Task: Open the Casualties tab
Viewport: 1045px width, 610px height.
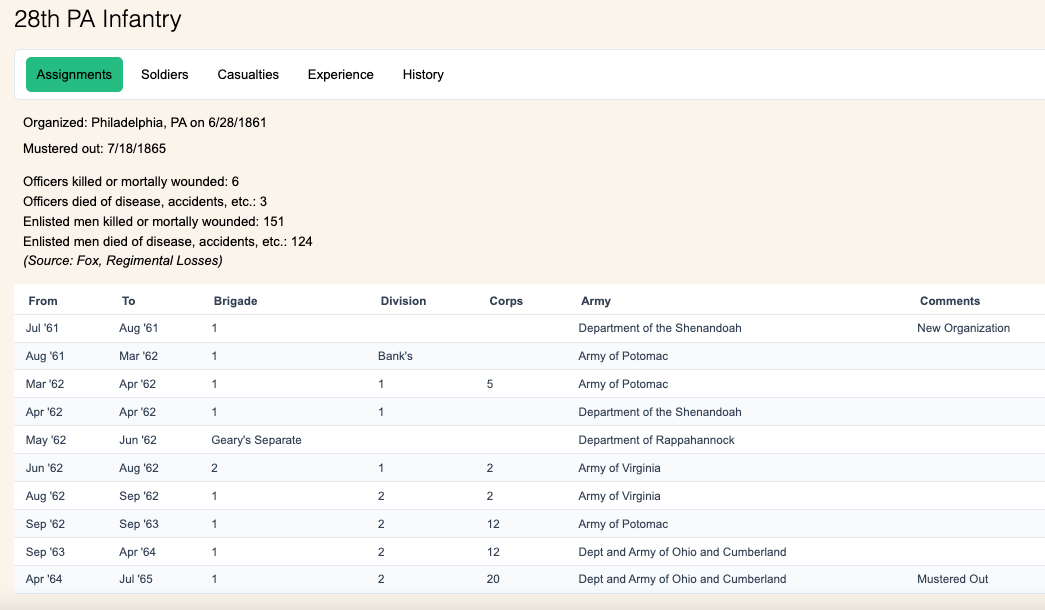Action: (248, 75)
